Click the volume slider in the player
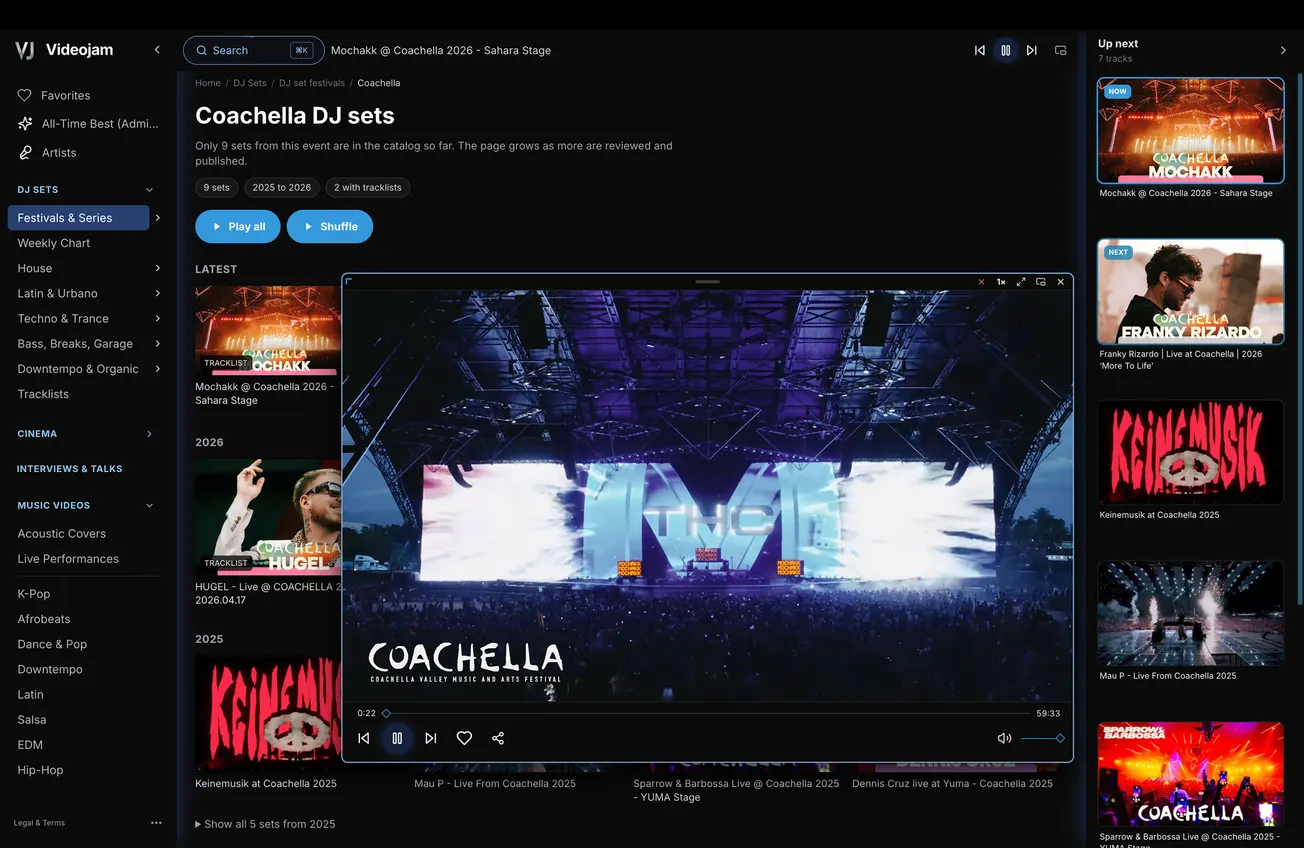This screenshot has height=848, width=1304. click(1041, 739)
